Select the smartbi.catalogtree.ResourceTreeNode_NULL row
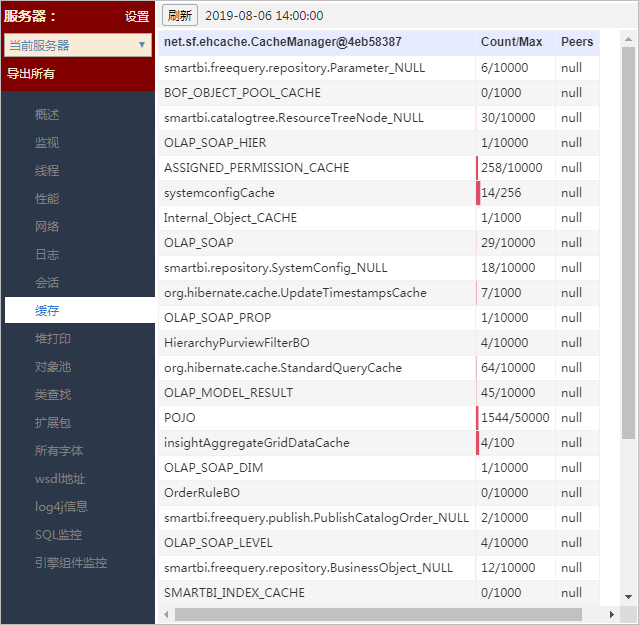This screenshot has height=625, width=639. point(379,118)
